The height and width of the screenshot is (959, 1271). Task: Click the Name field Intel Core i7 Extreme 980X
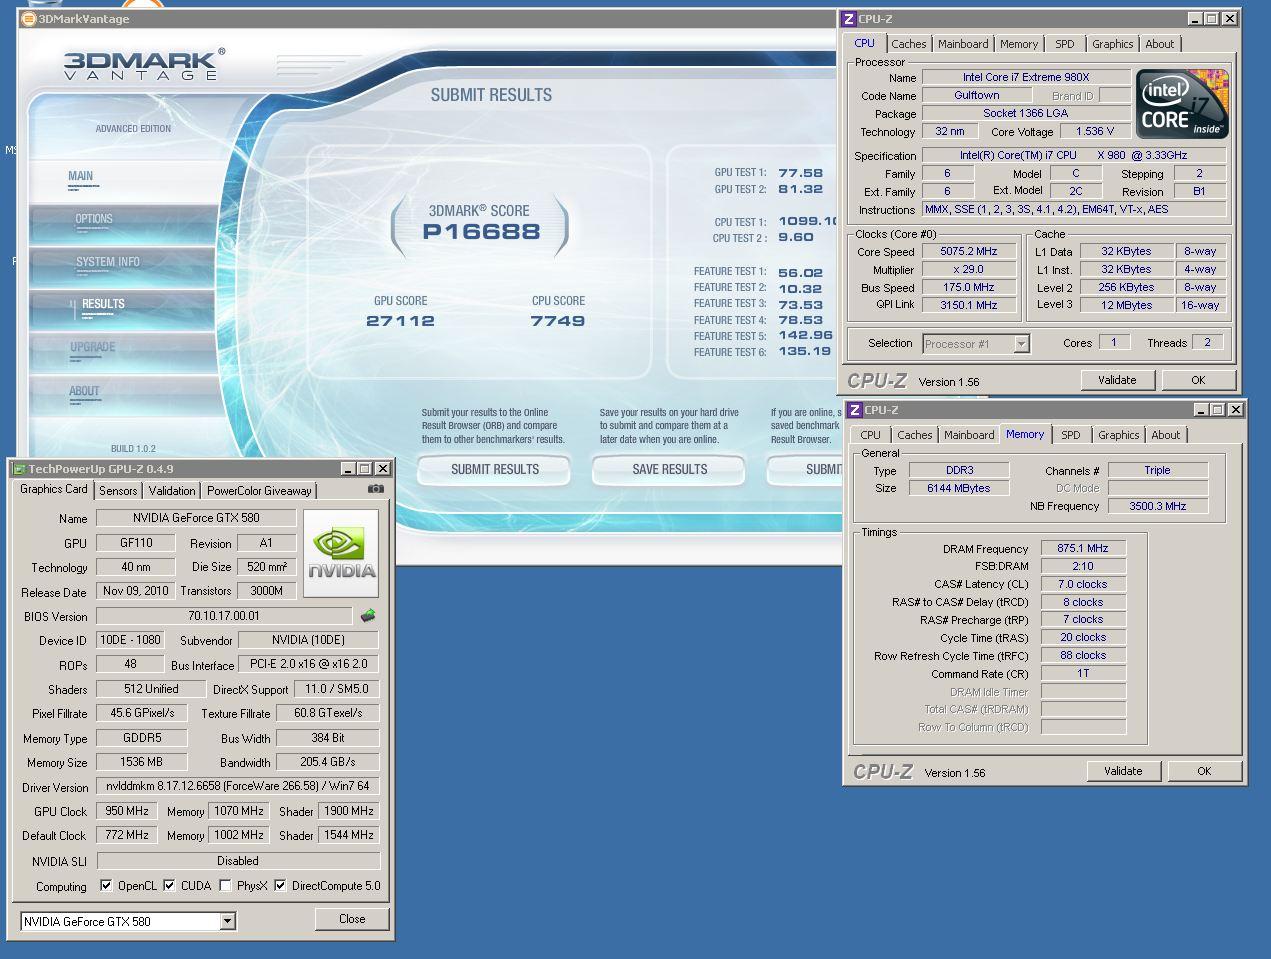tap(1026, 77)
